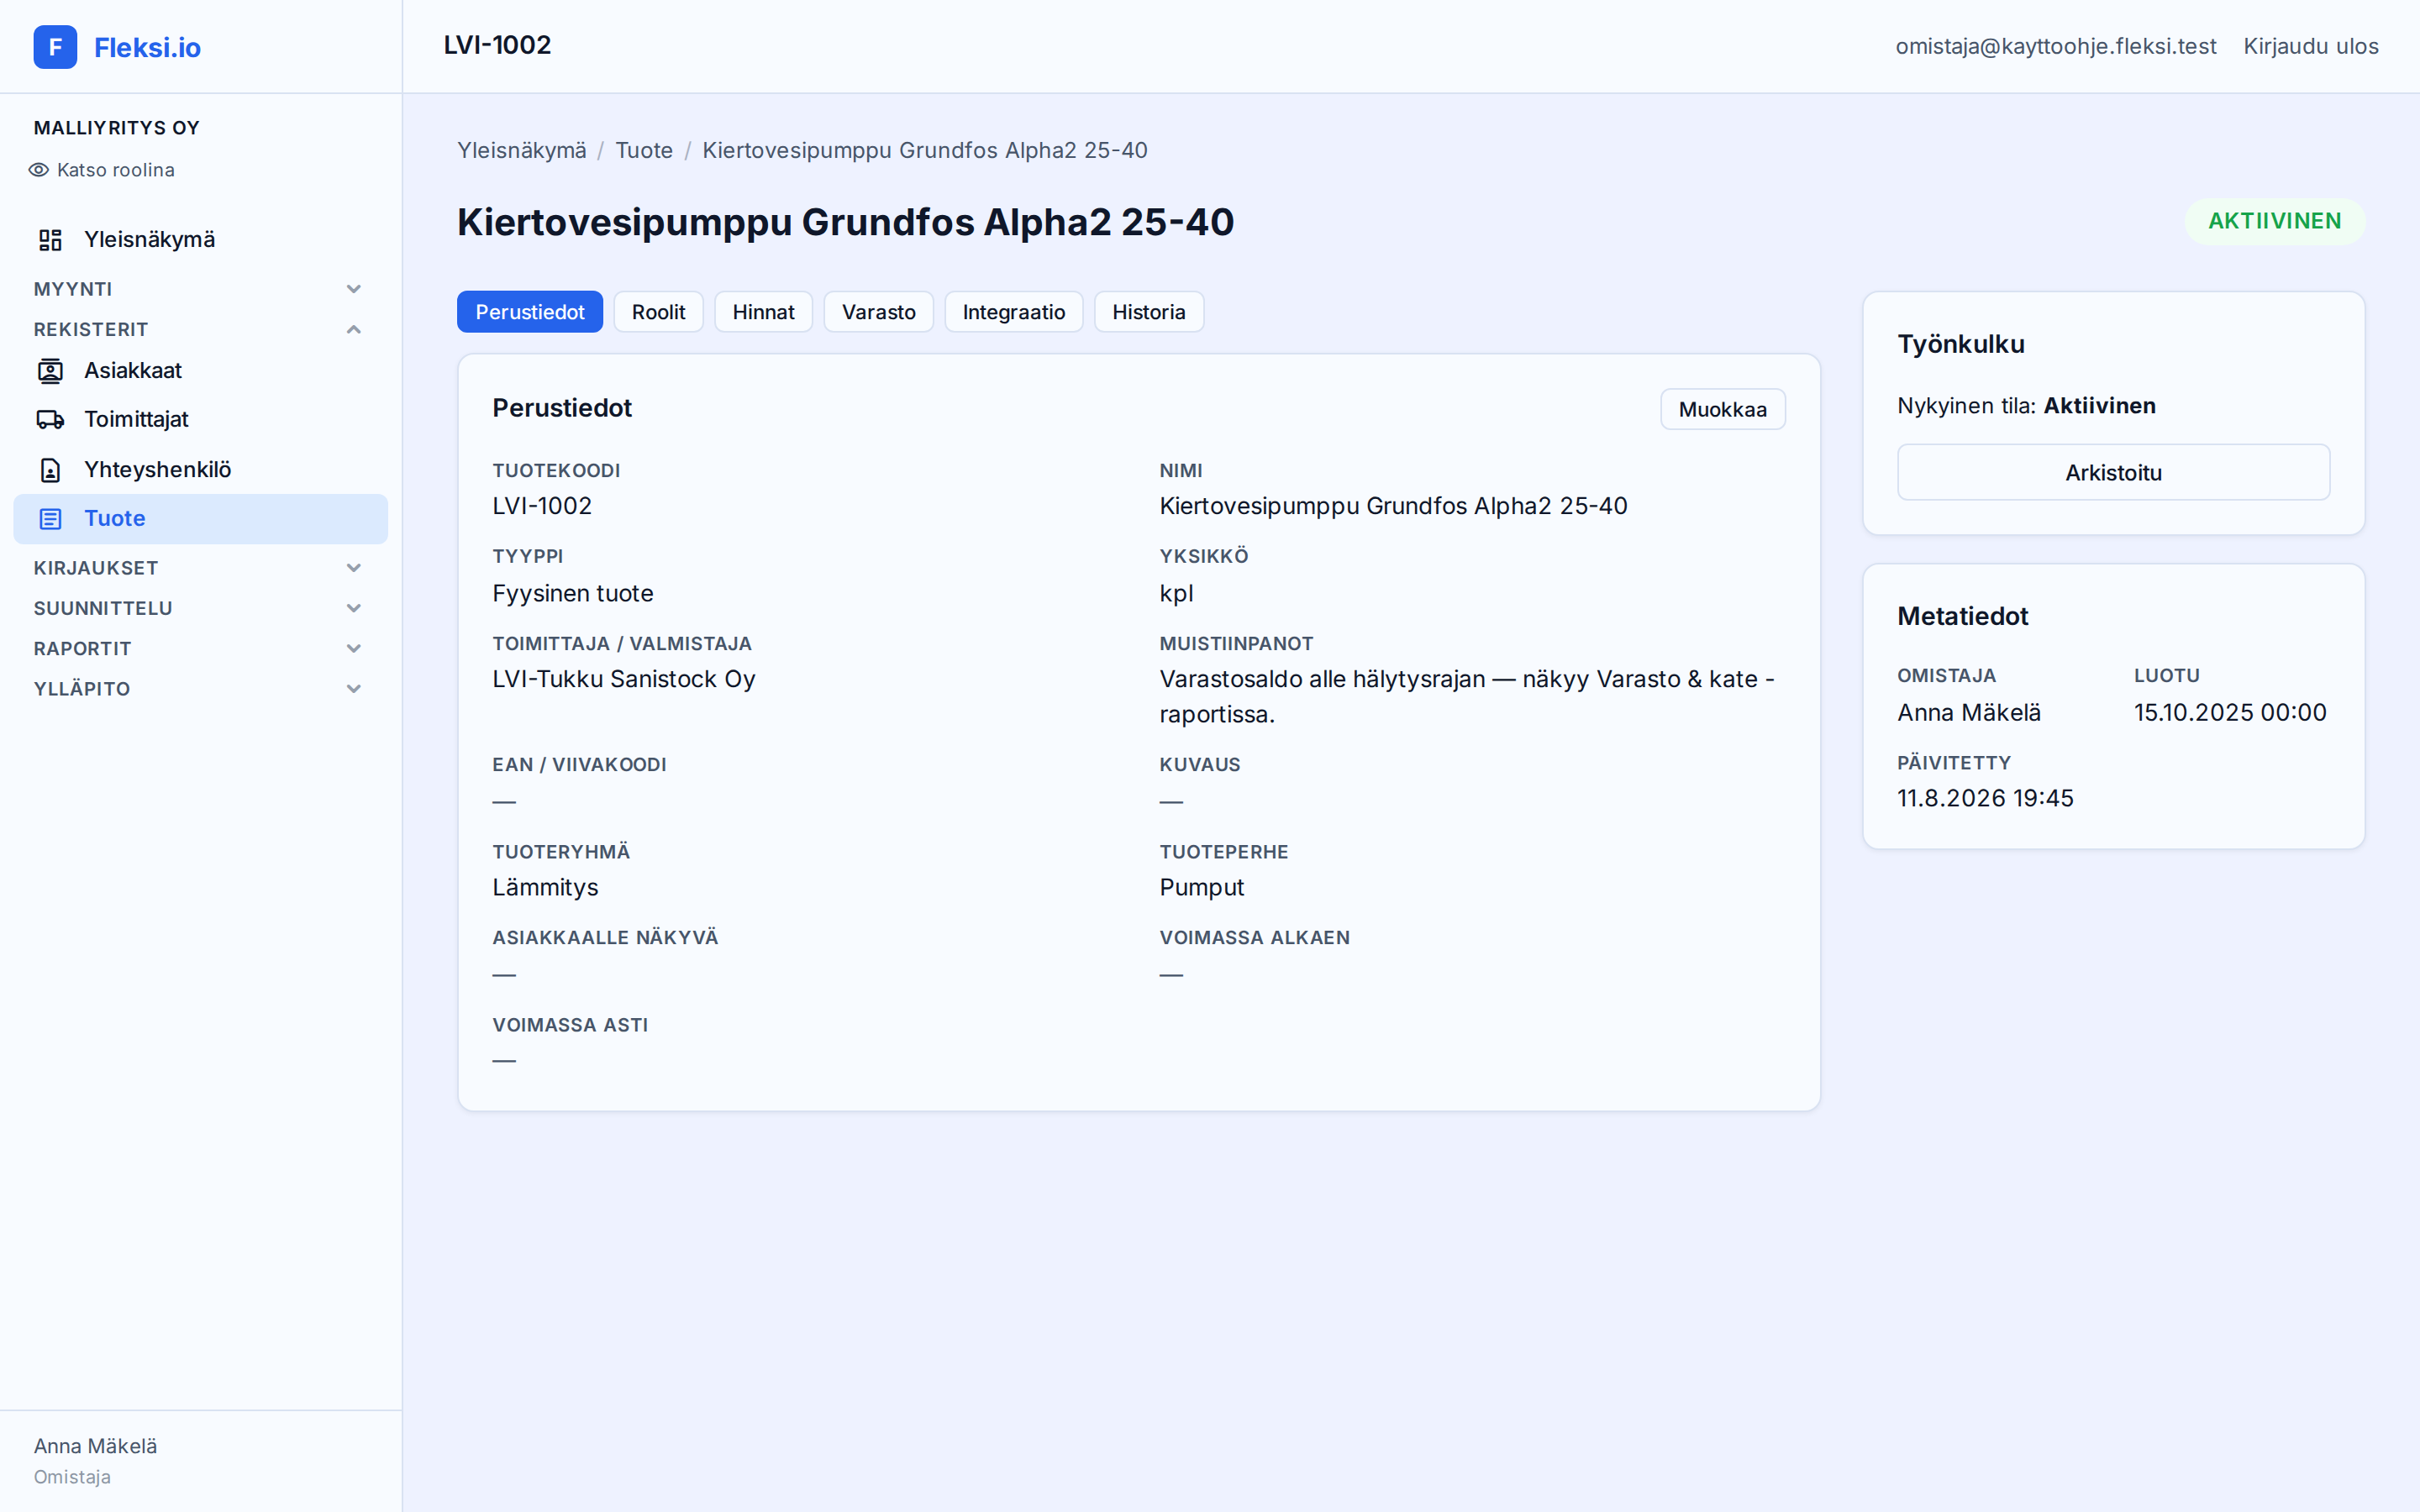Click supplier value LVI-Tukku Sanistock Oy

click(624, 679)
